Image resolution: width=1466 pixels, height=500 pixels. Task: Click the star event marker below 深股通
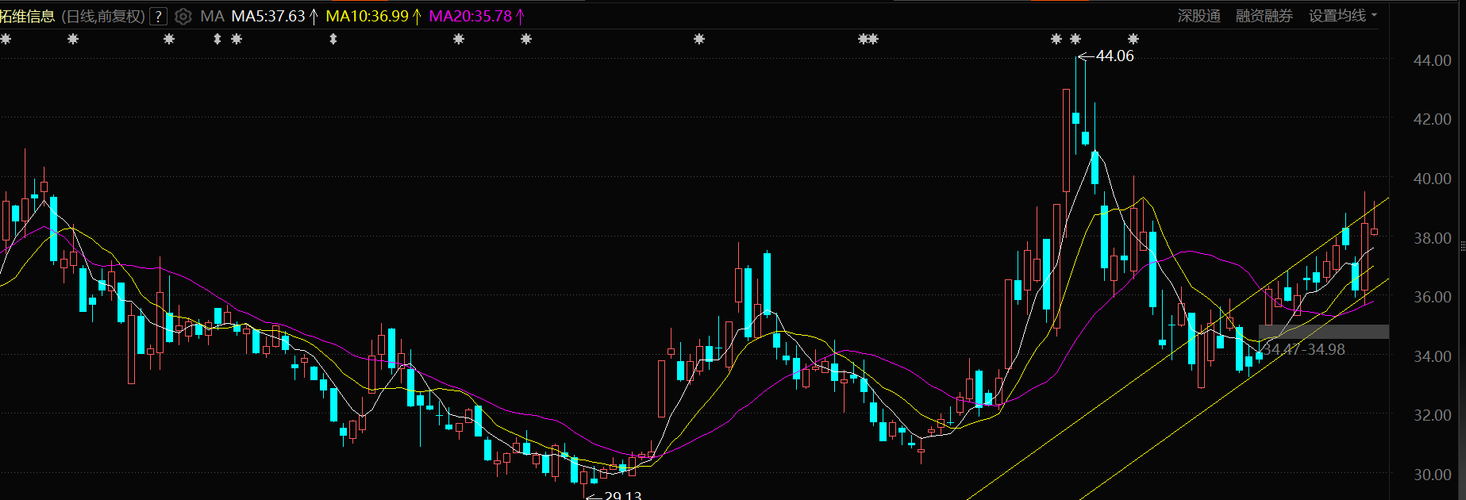point(1133,39)
